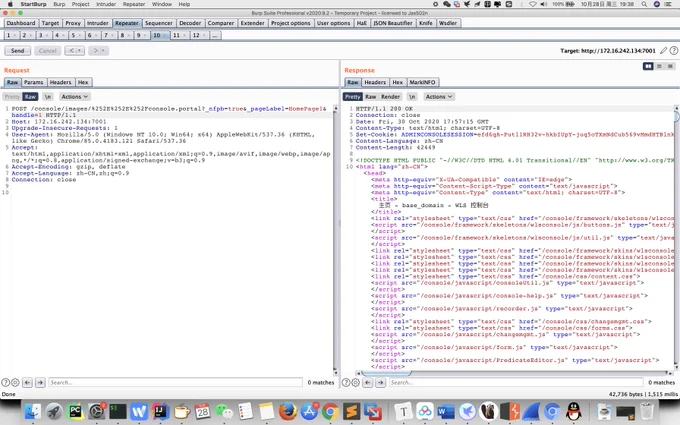Viewport: 680px width, 425px height.
Task: Toggle \n non-printable characters in request
Action: point(48,97)
